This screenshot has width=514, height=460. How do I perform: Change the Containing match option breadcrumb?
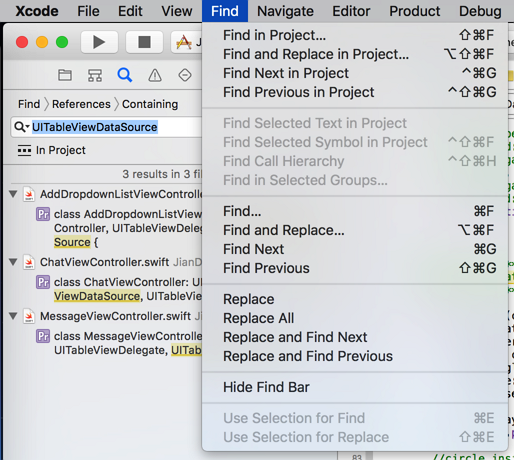tap(150, 104)
